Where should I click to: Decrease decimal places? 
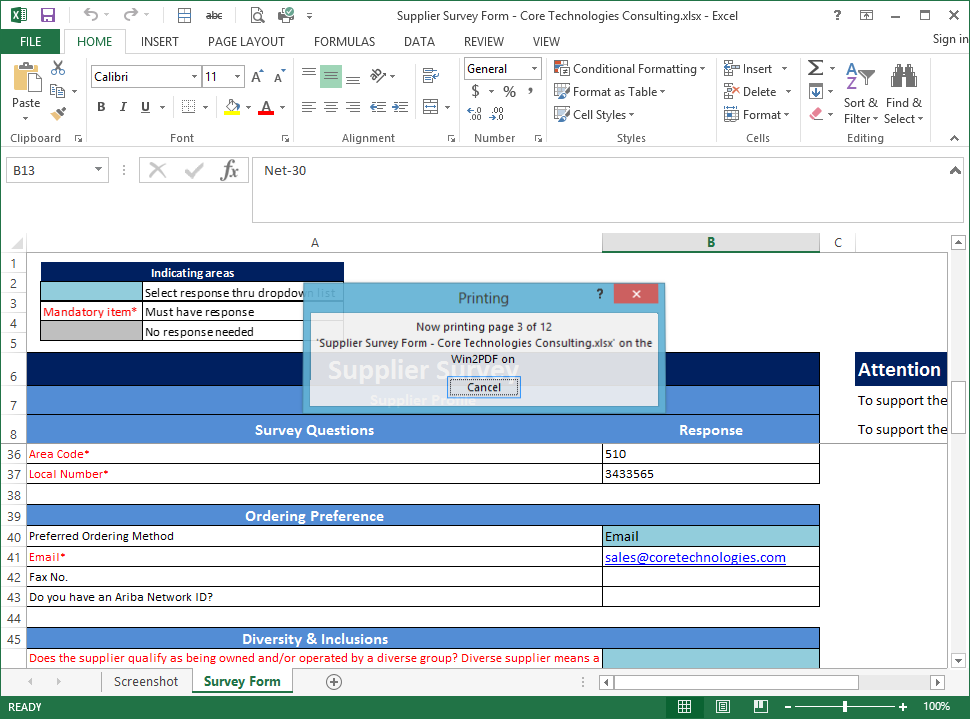click(497, 114)
